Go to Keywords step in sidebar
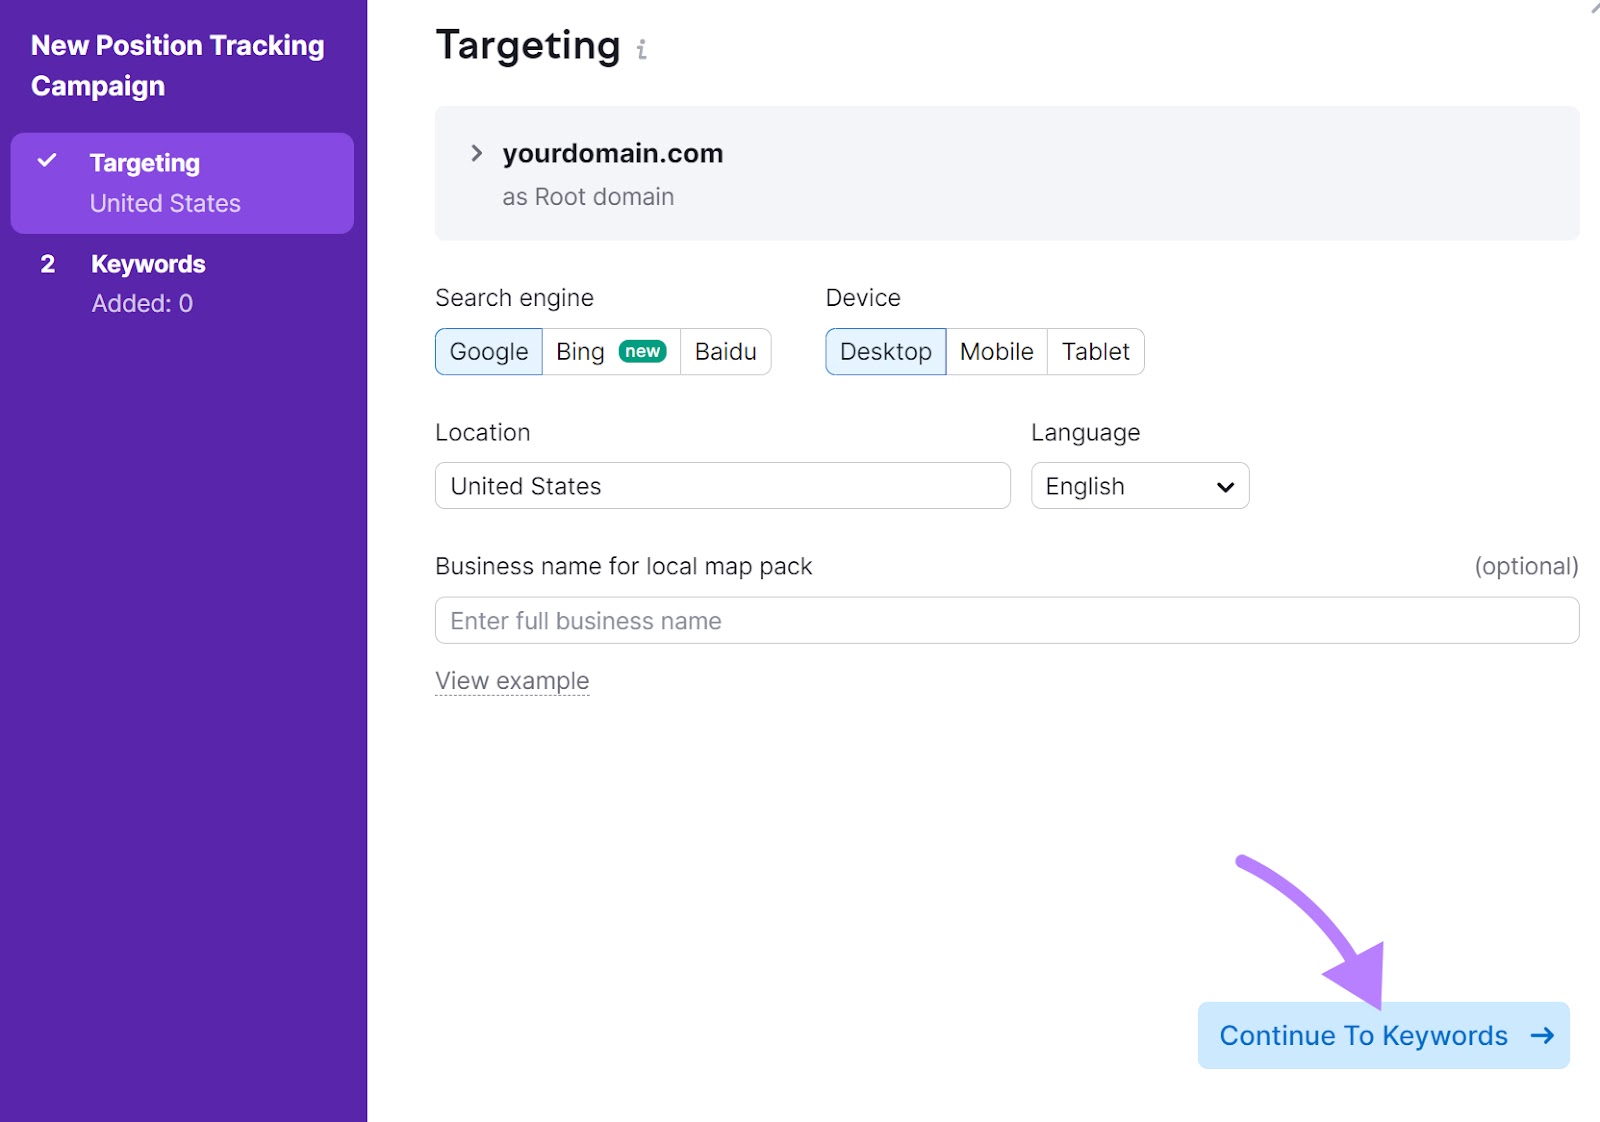 click(x=148, y=283)
